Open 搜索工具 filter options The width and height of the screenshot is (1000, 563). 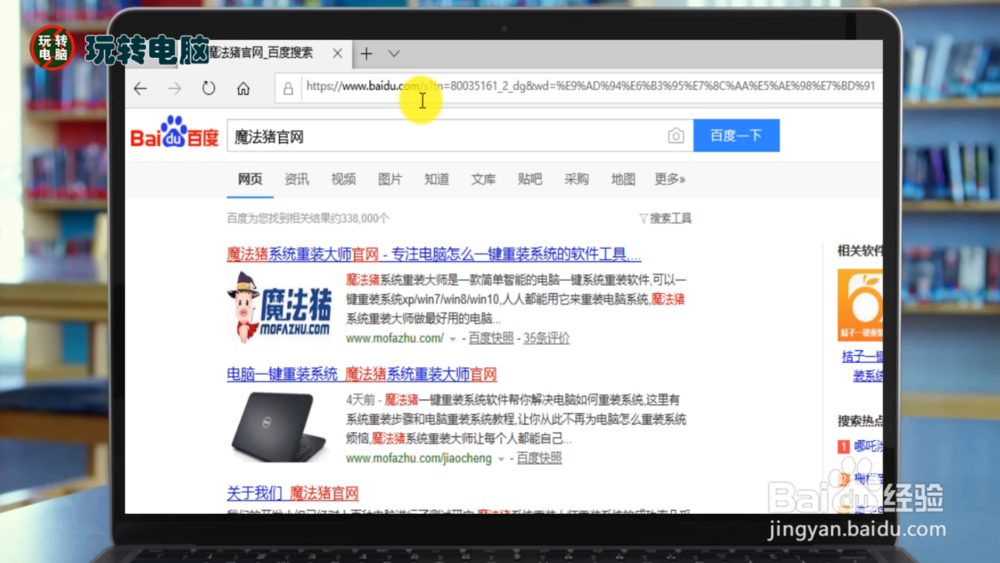pos(665,219)
